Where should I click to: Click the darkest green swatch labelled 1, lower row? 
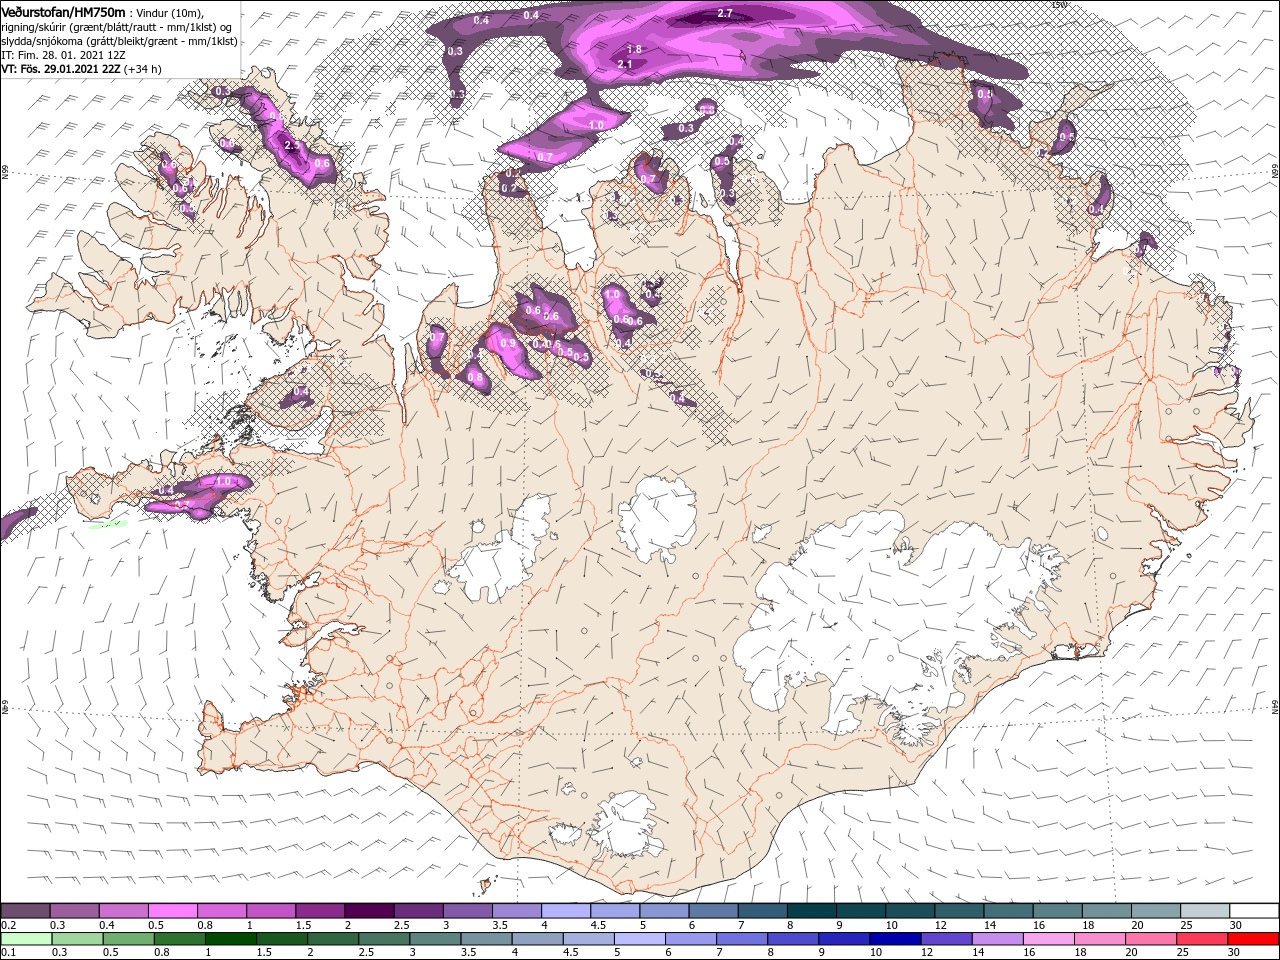(x=230, y=939)
